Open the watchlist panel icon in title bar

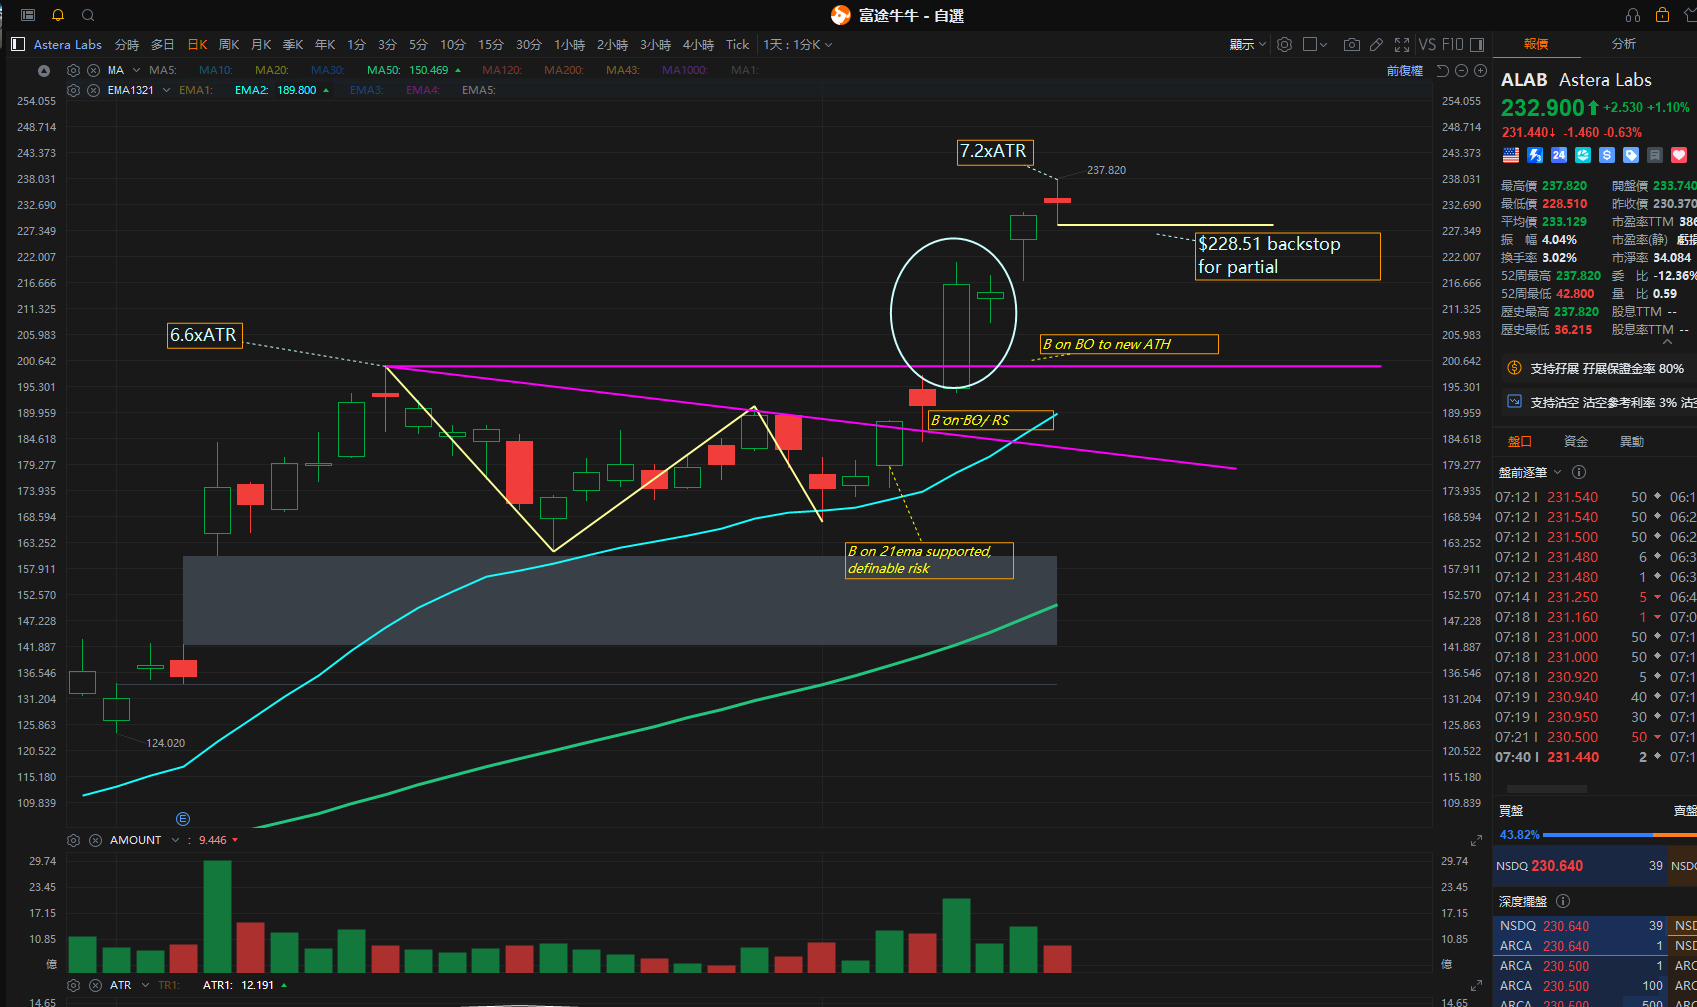pos(28,15)
